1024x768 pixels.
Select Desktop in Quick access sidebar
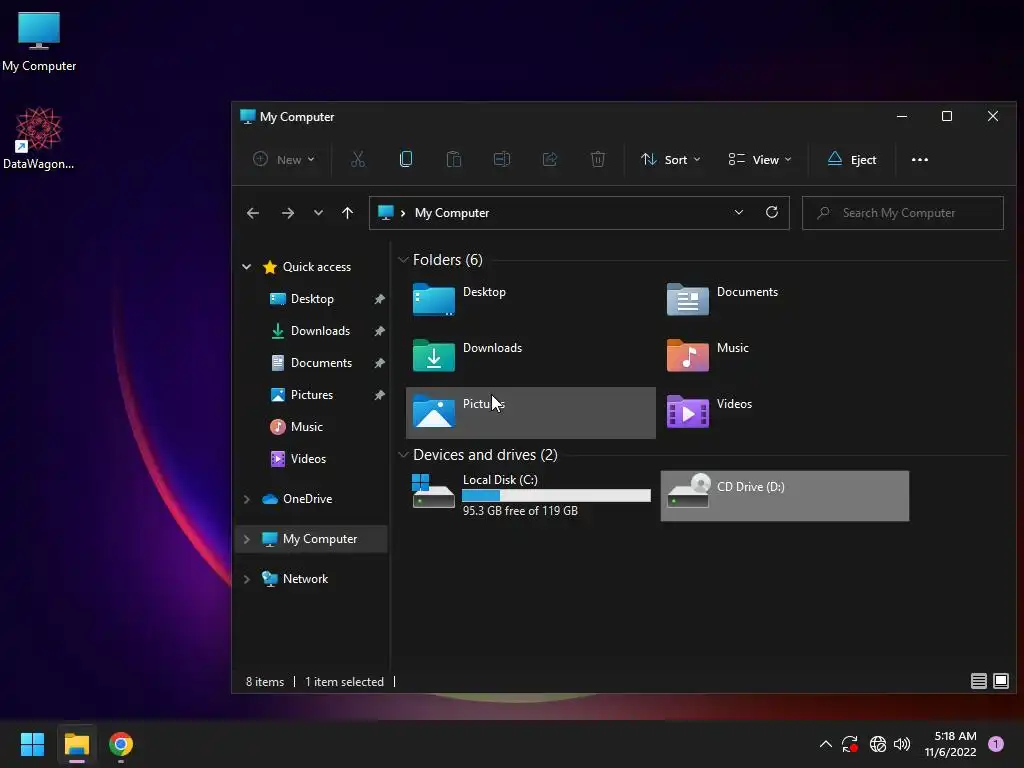pyautogui.click(x=312, y=298)
